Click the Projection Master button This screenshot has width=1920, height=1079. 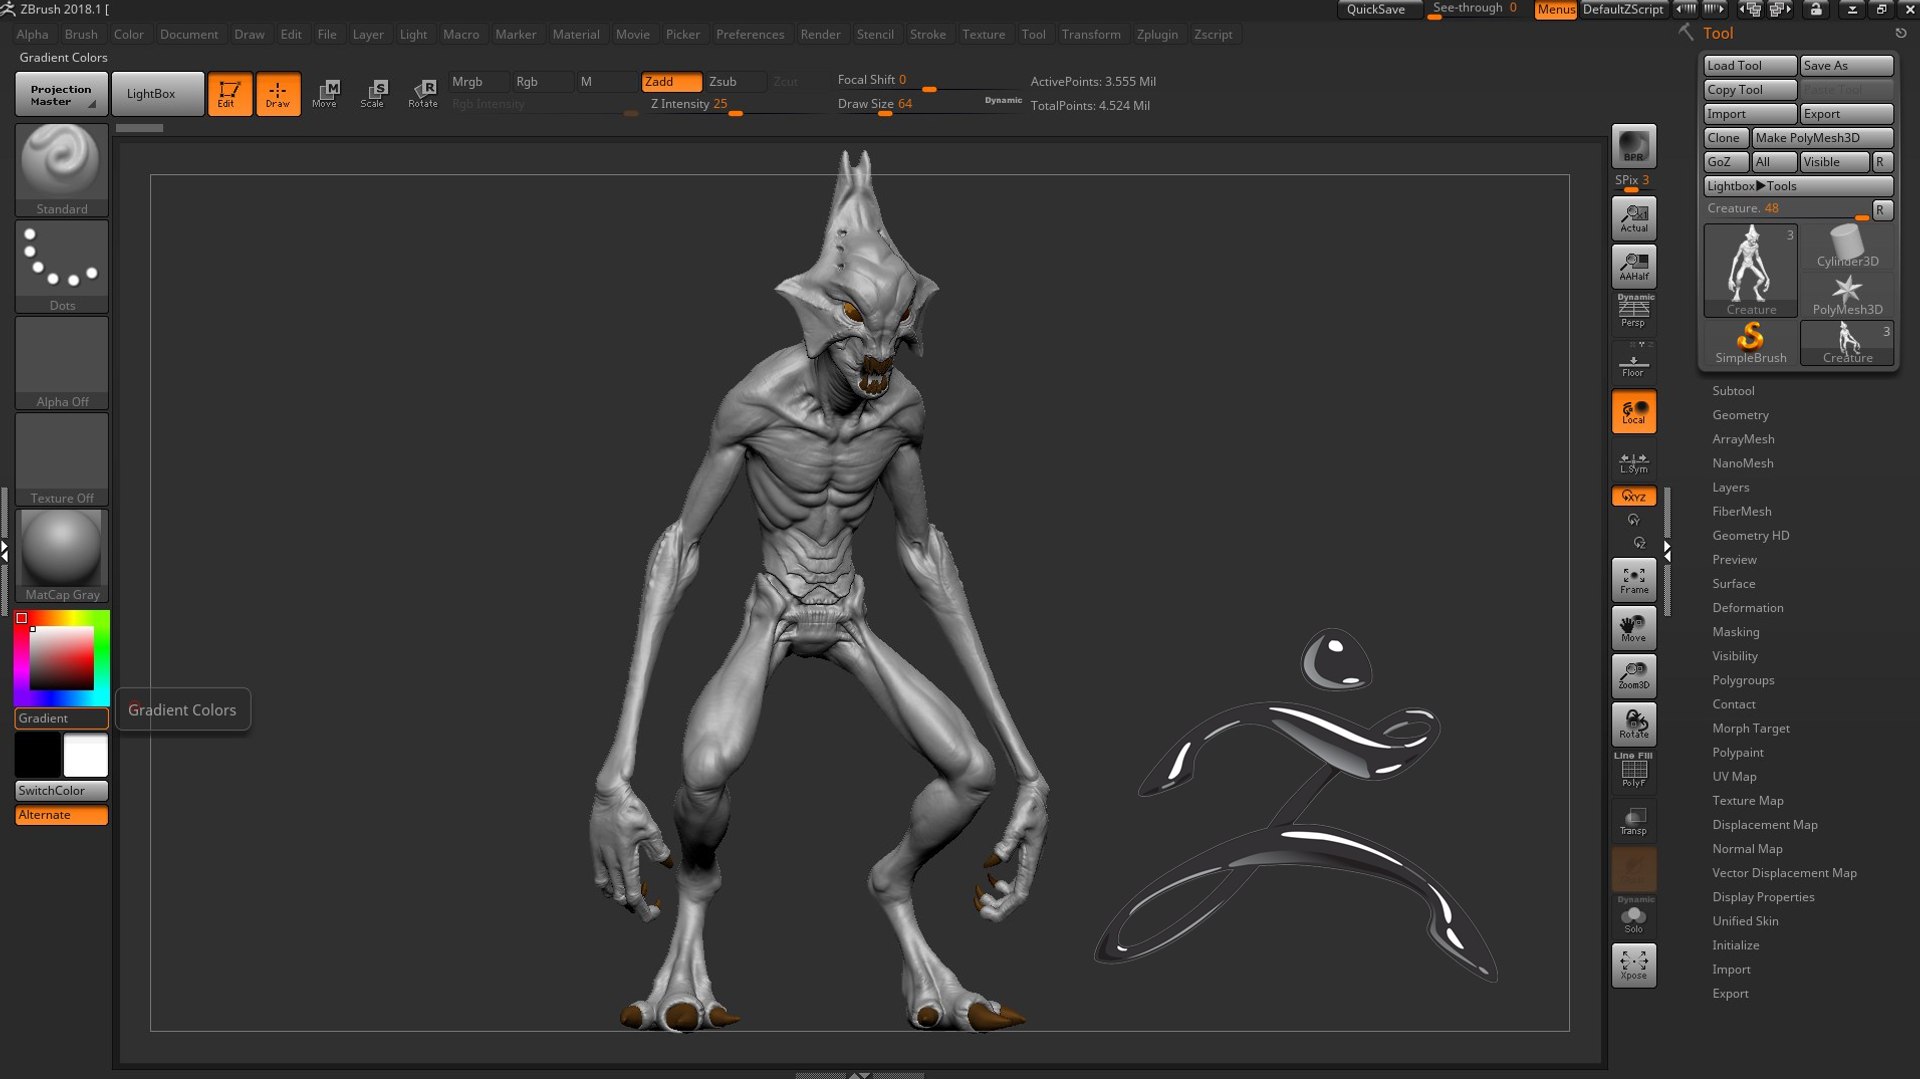point(62,94)
